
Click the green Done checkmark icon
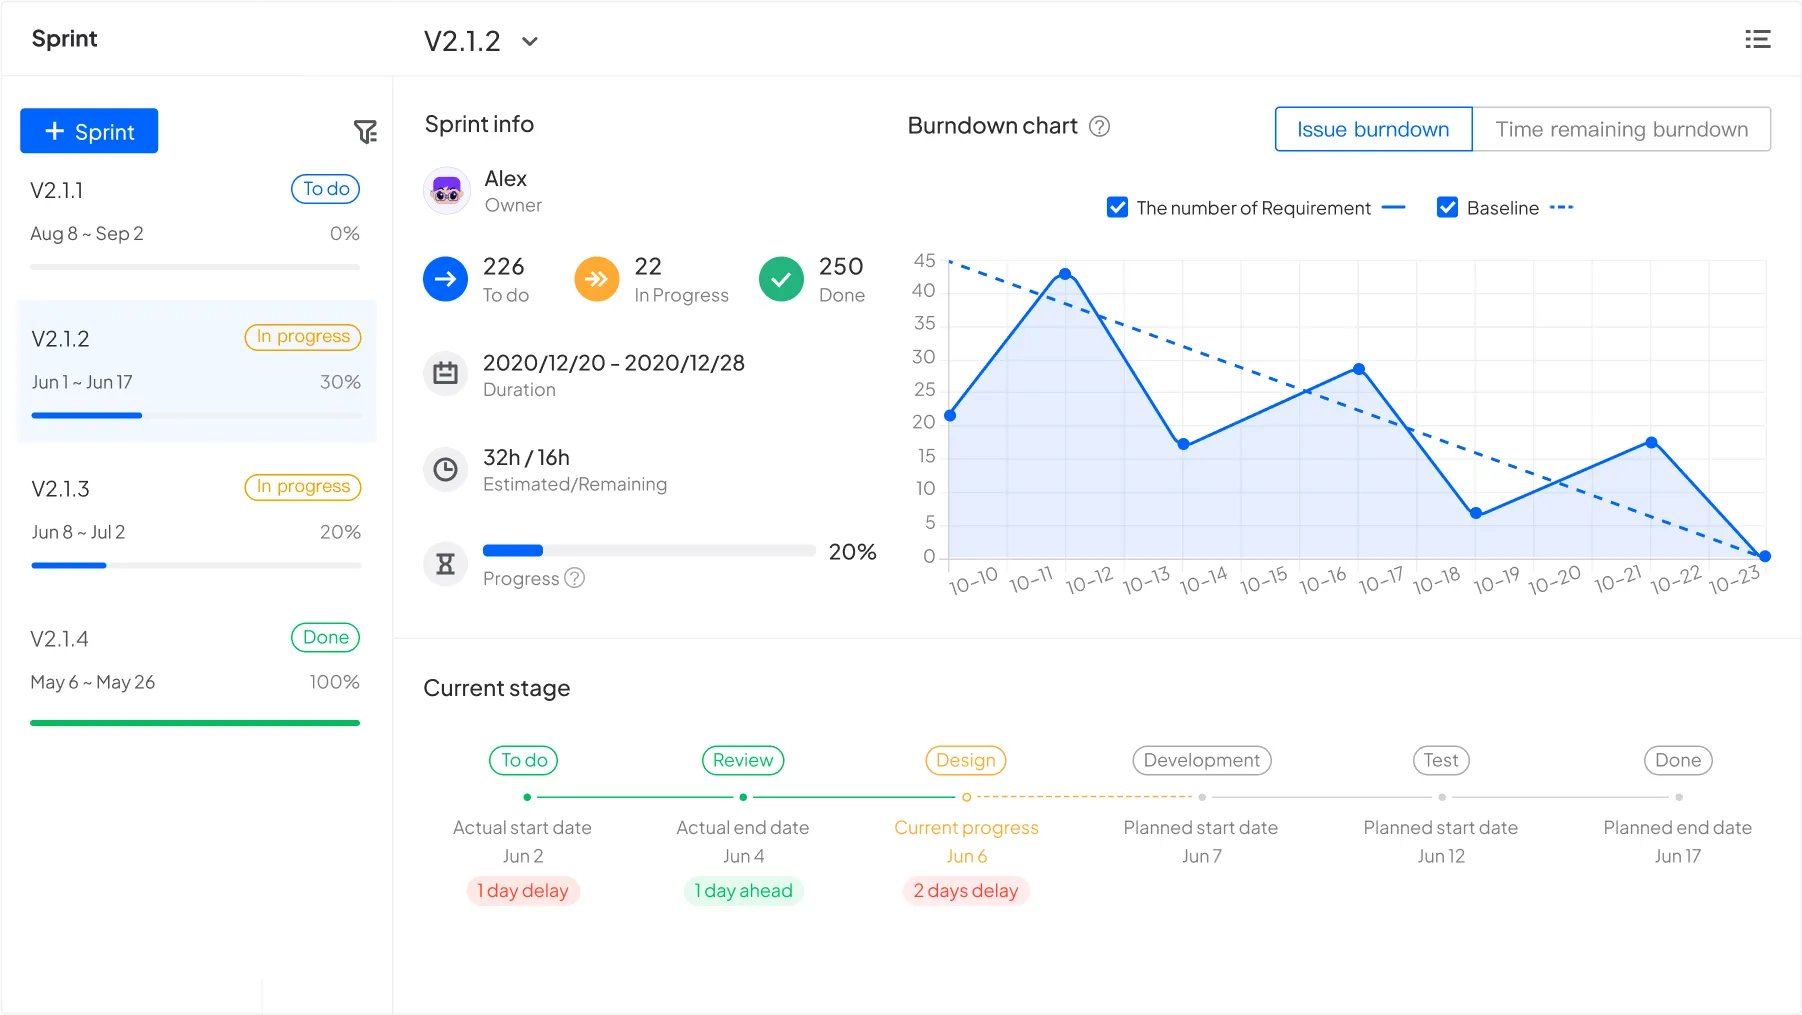point(781,279)
